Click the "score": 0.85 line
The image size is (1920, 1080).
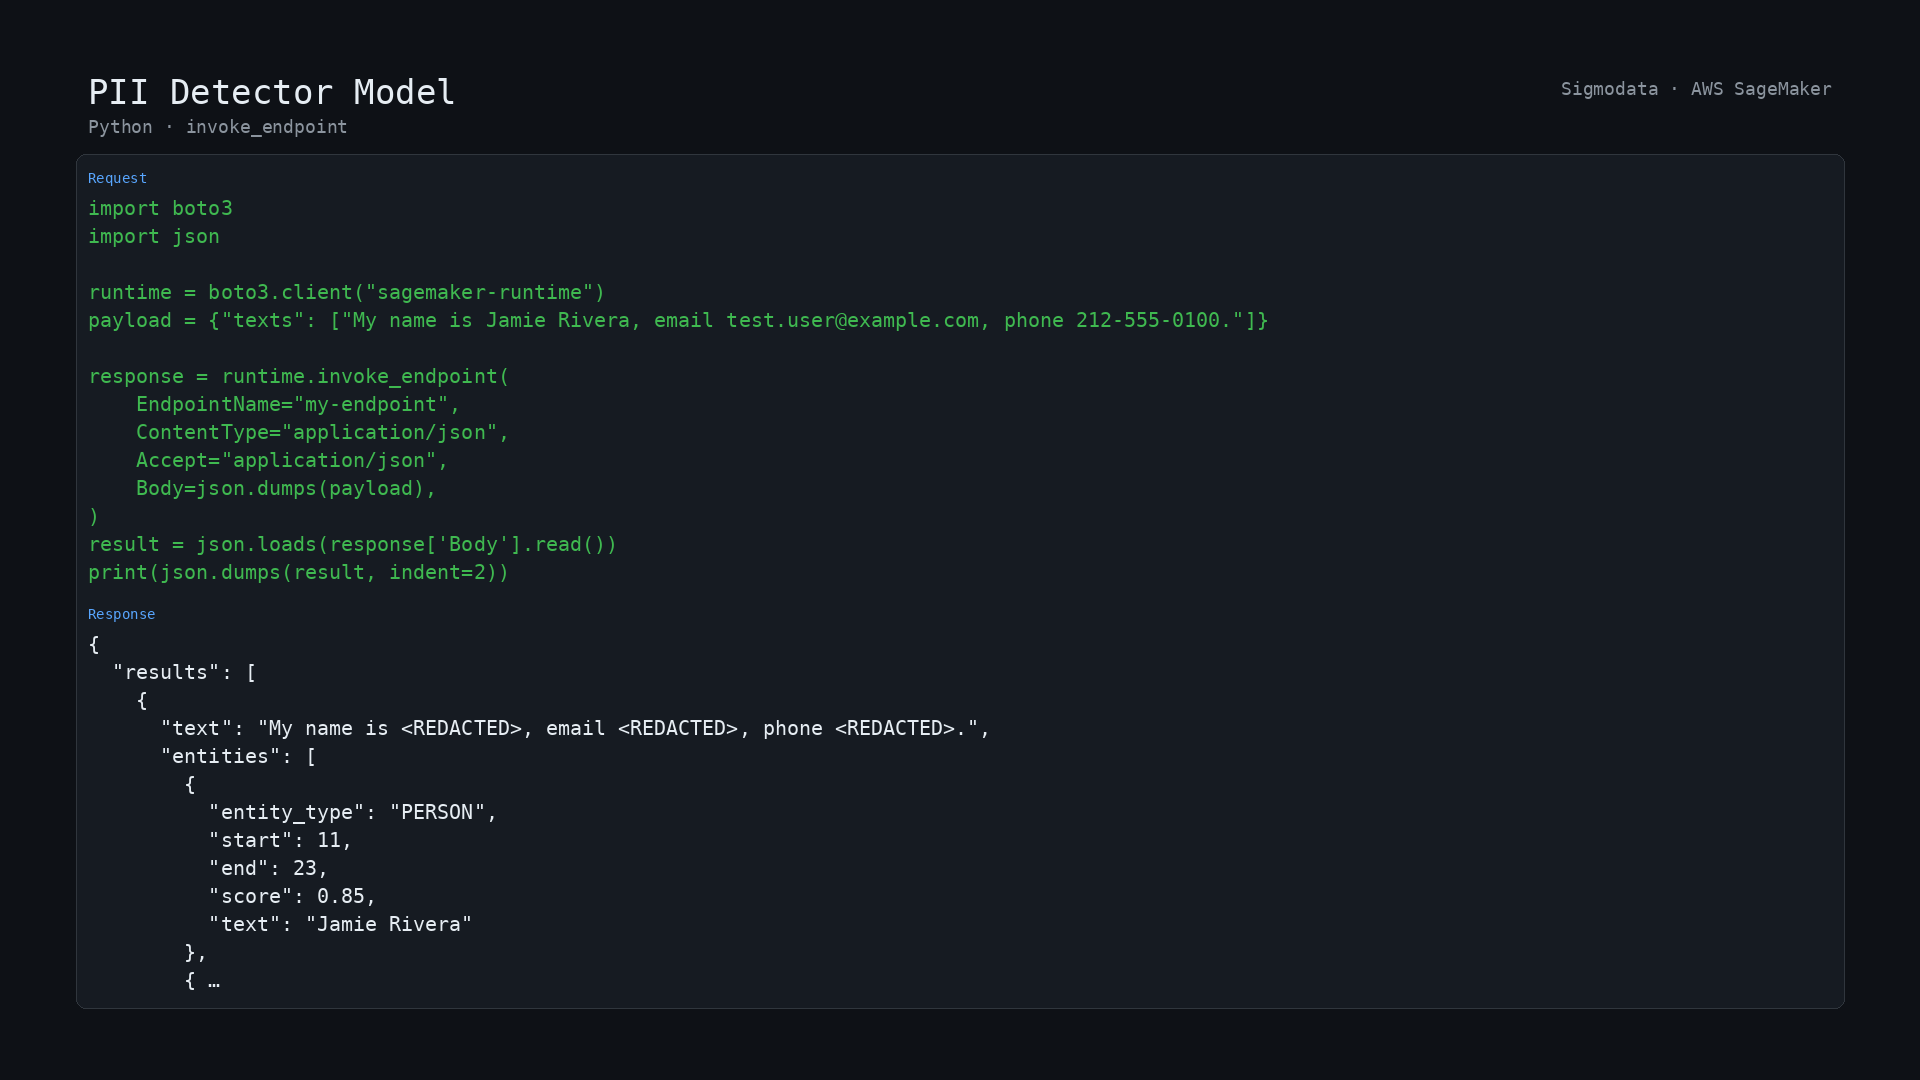(x=292, y=896)
